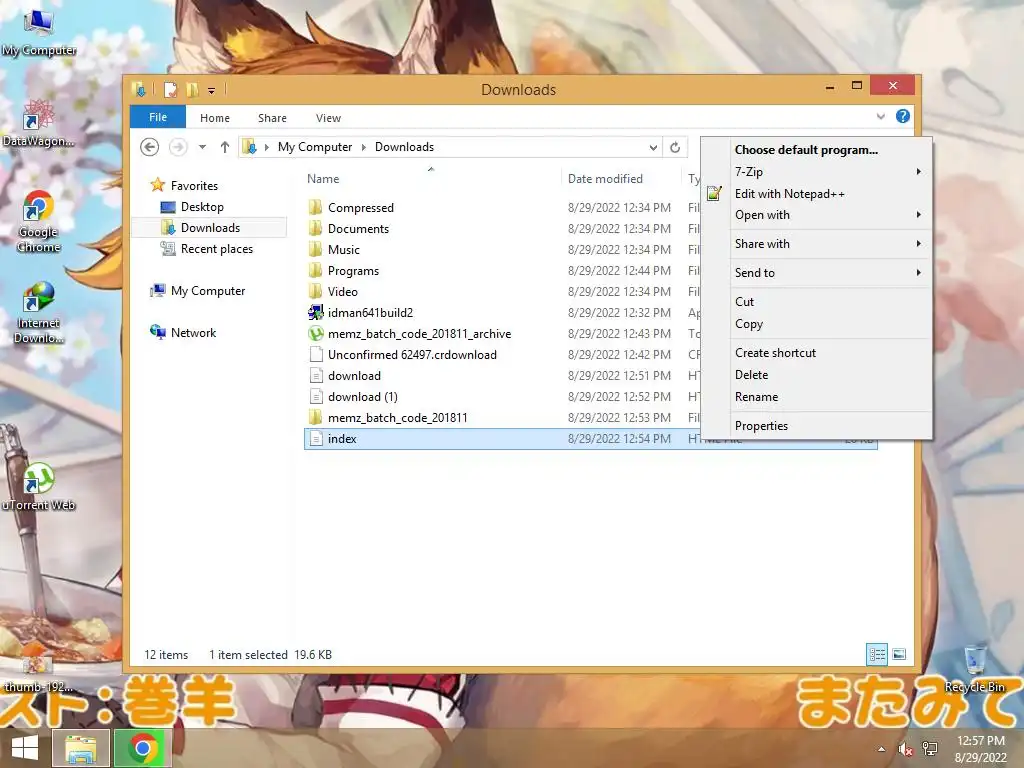The width and height of the screenshot is (1024, 768).
Task: Select the download (1) file
Action: pos(362,396)
